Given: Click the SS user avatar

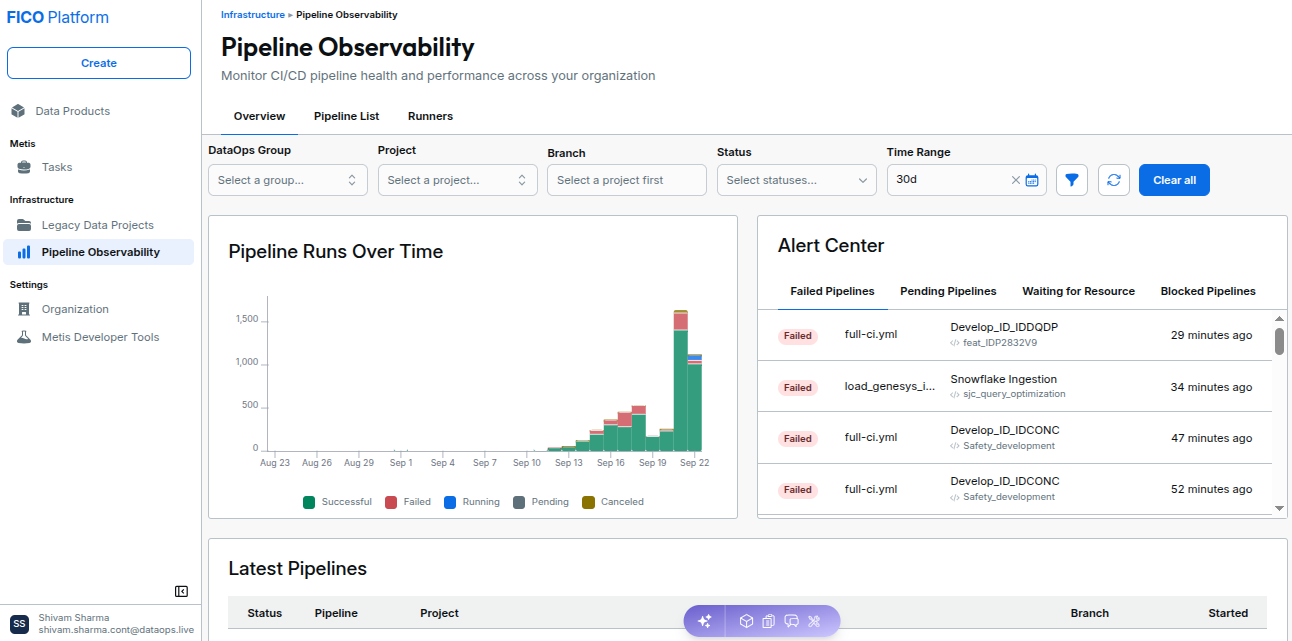Looking at the screenshot, I should (19, 624).
